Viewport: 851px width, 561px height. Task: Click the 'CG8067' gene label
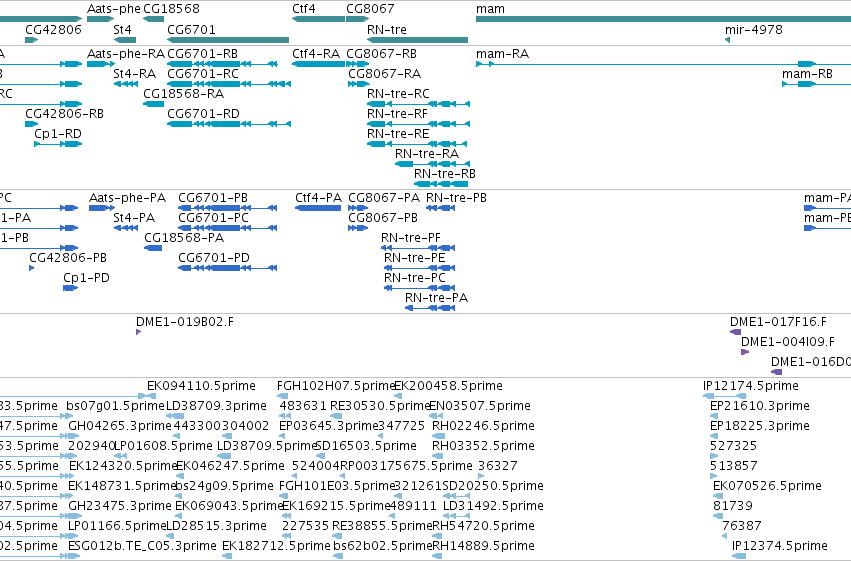370,9
